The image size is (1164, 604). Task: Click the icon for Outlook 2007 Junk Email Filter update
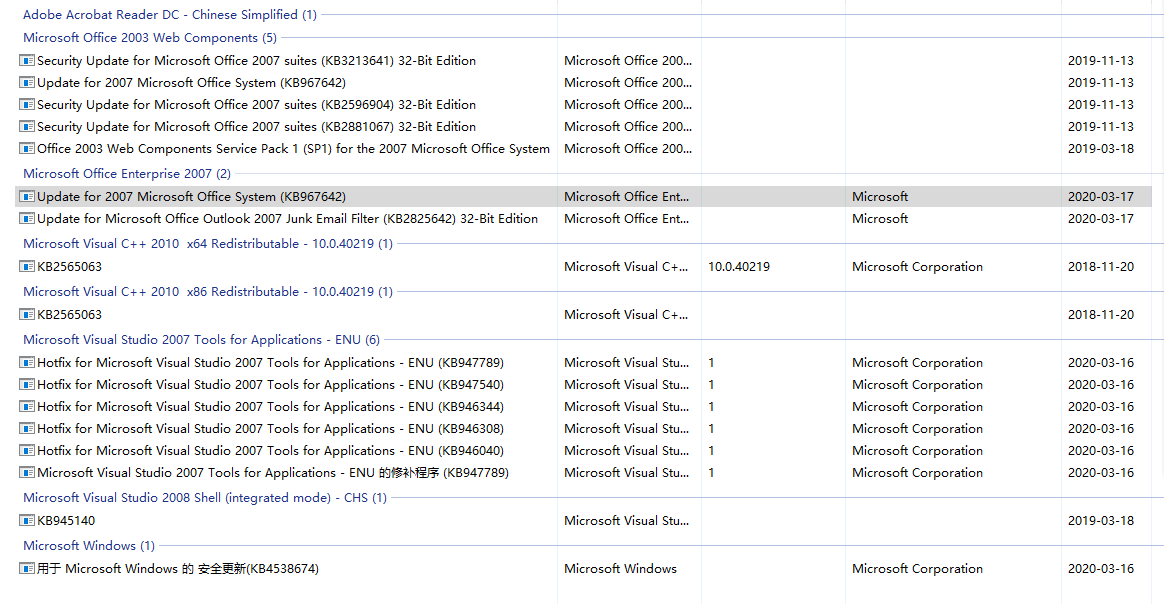pos(27,219)
